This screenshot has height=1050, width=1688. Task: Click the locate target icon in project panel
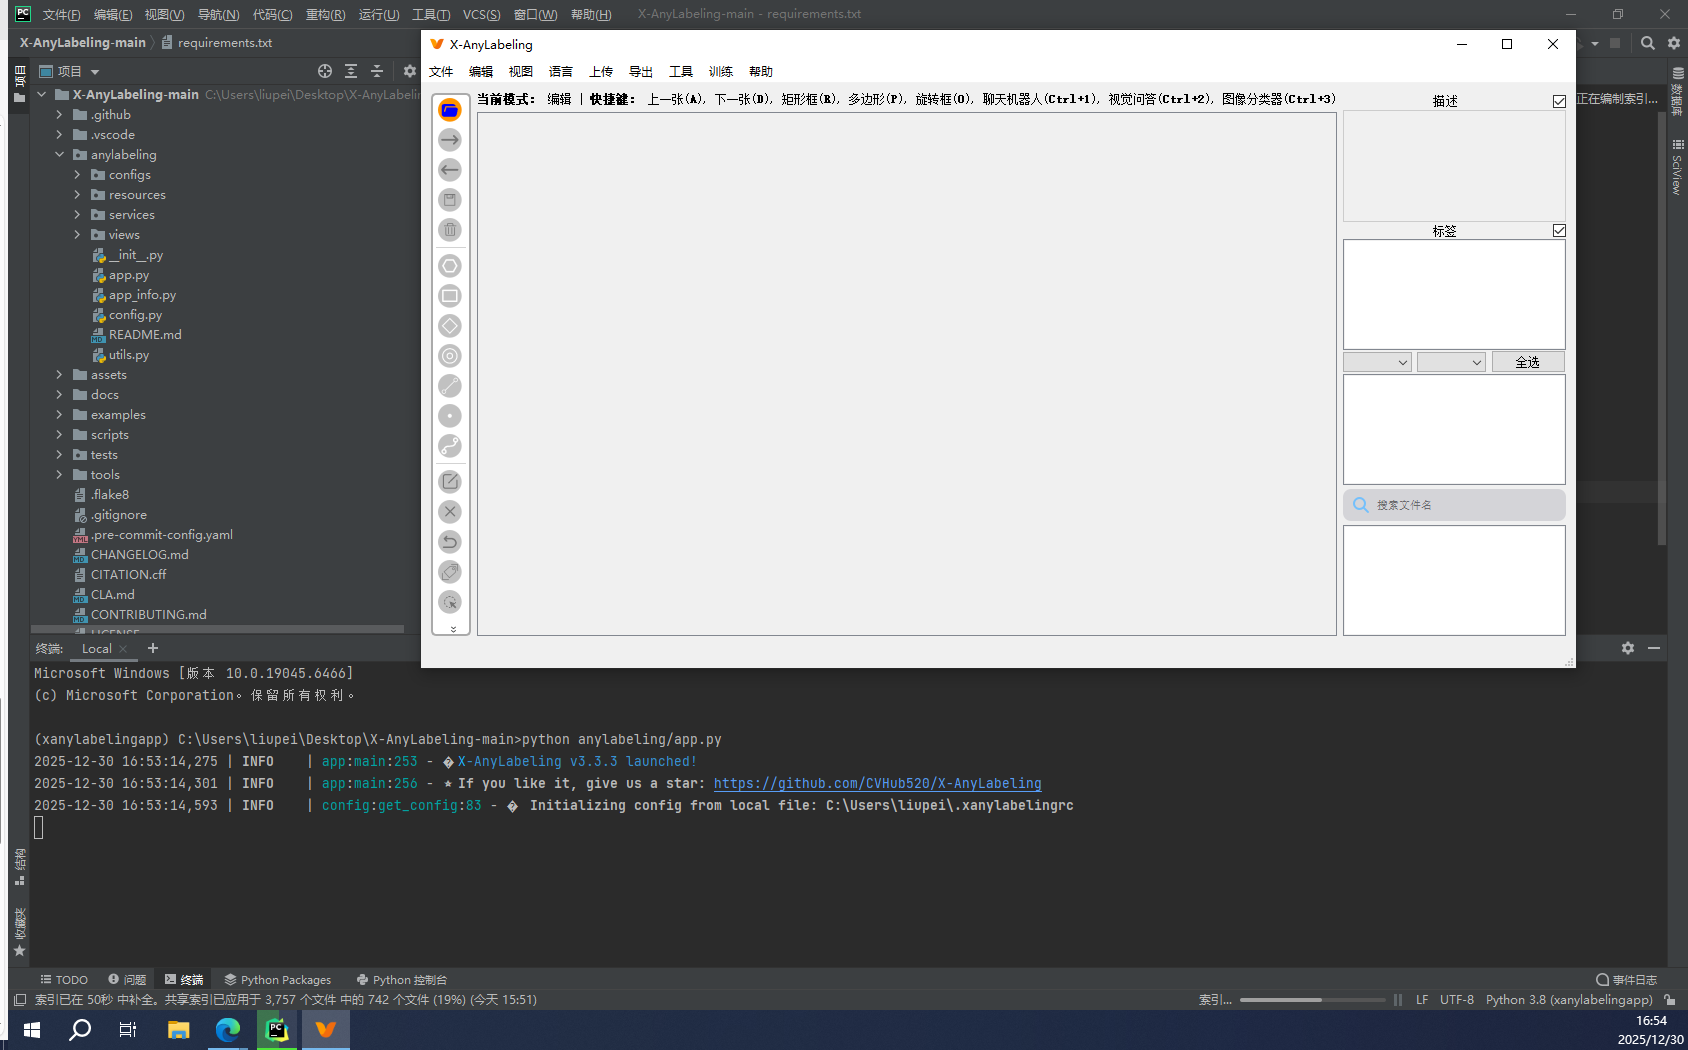(325, 71)
